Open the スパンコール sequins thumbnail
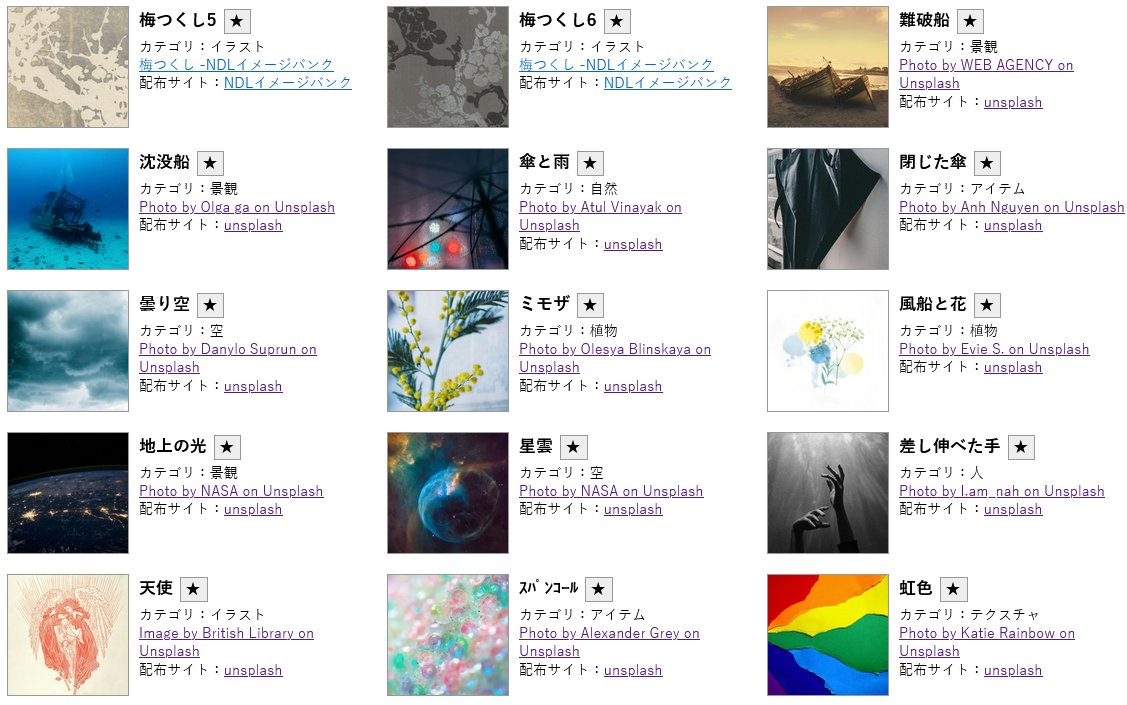Image resolution: width=1127 pixels, height=705 pixels. coord(448,635)
